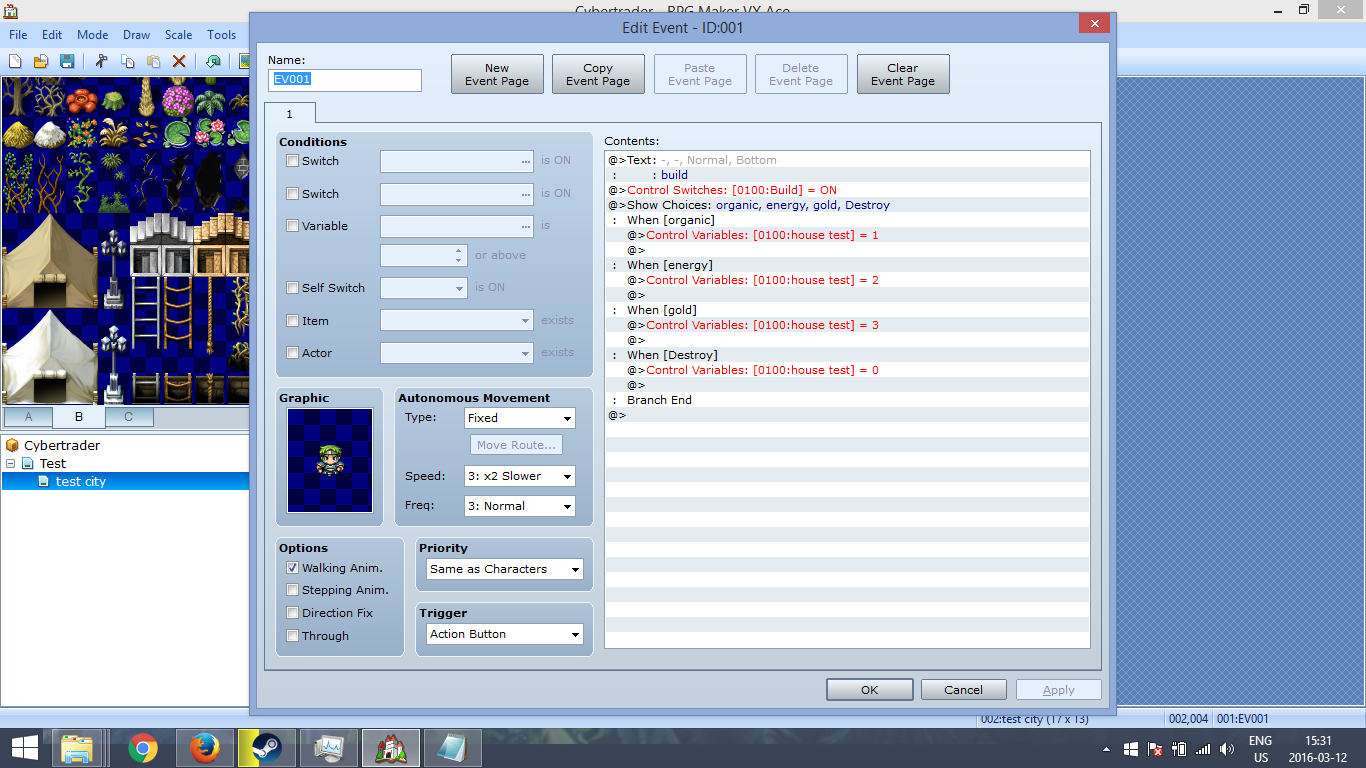Confirm the event with OK
1366x768 pixels.
870,689
